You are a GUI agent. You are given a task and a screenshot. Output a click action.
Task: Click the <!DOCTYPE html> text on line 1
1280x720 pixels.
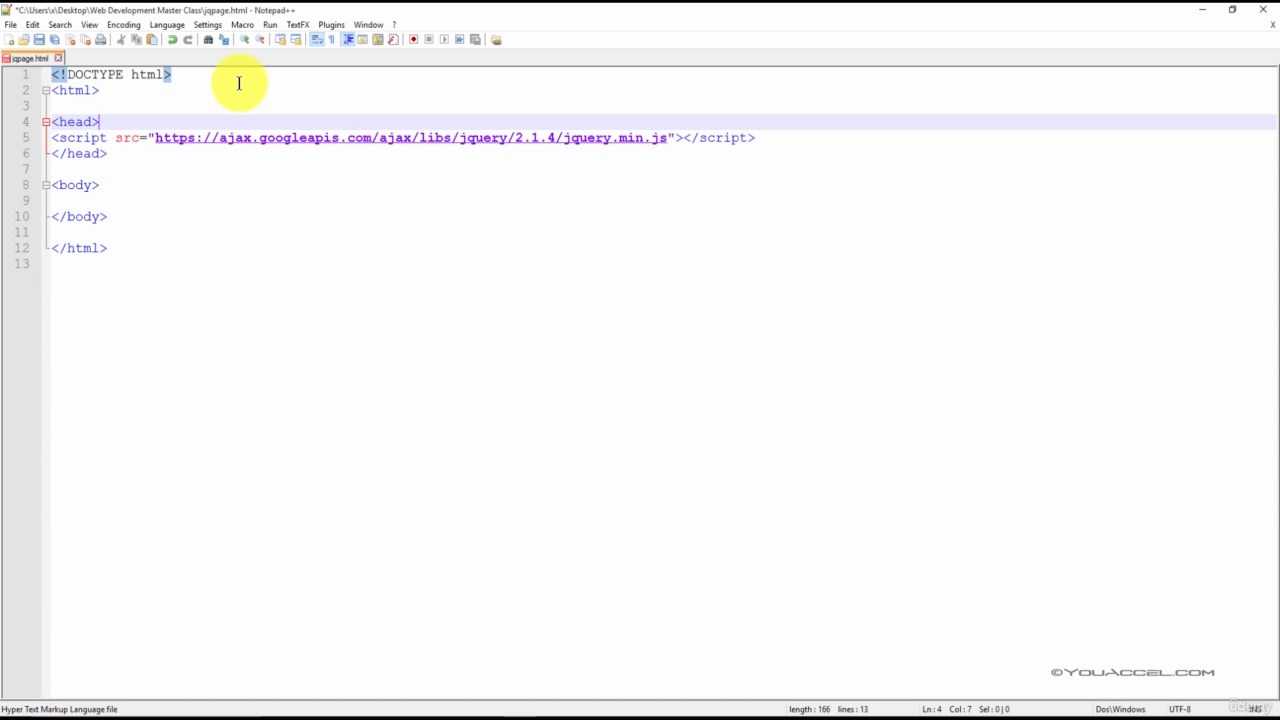click(111, 75)
